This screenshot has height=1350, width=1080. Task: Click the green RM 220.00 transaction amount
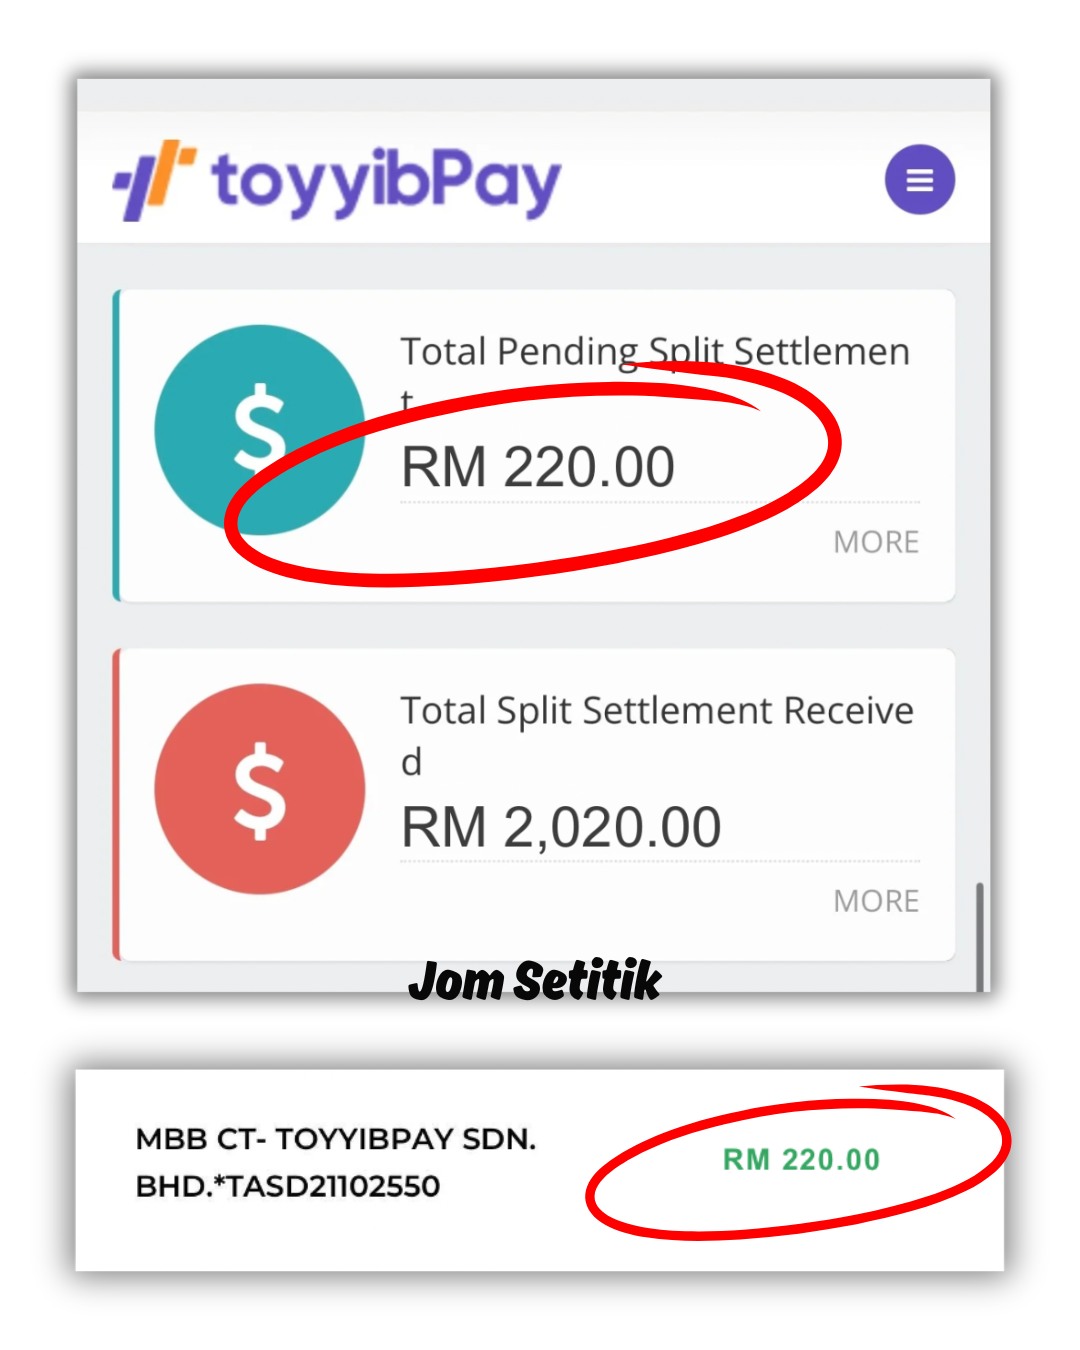pyautogui.click(x=801, y=1160)
